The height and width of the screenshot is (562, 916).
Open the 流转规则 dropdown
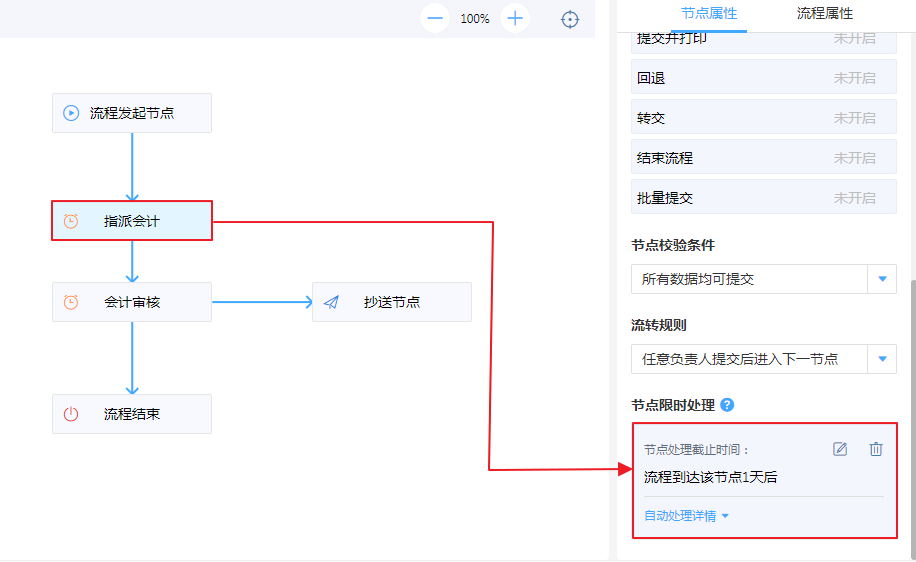pos(882,359)
